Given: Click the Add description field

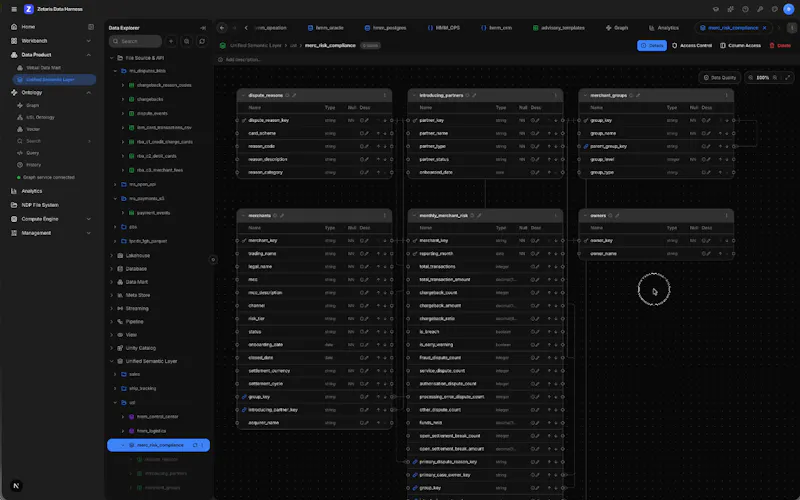Looking at the screenshot, I should coord(243,60).
